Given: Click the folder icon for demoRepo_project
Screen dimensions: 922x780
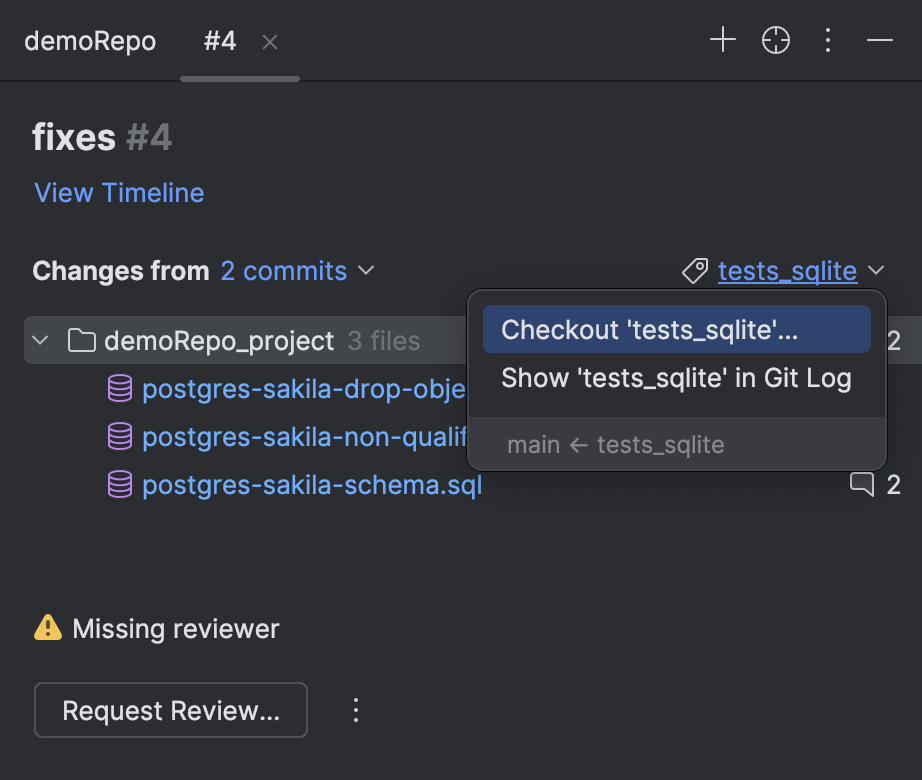Looking at the screenshot, I should (x=81, y=340).
